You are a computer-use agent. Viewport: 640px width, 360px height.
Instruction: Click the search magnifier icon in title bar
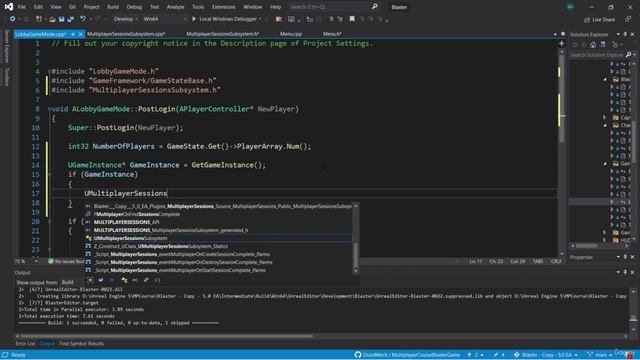click(374, 7)
